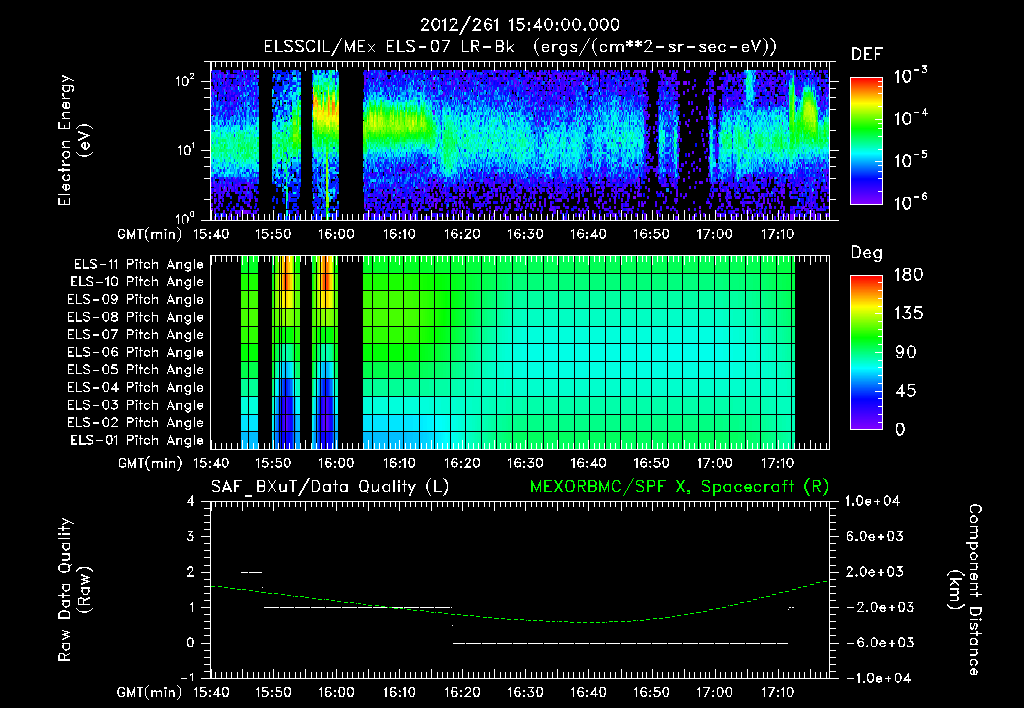Click the data quality 0 line in the bottom panel
Image resolution: width=1024 pixels, height=708 pixels.
(x=620, y=643)
